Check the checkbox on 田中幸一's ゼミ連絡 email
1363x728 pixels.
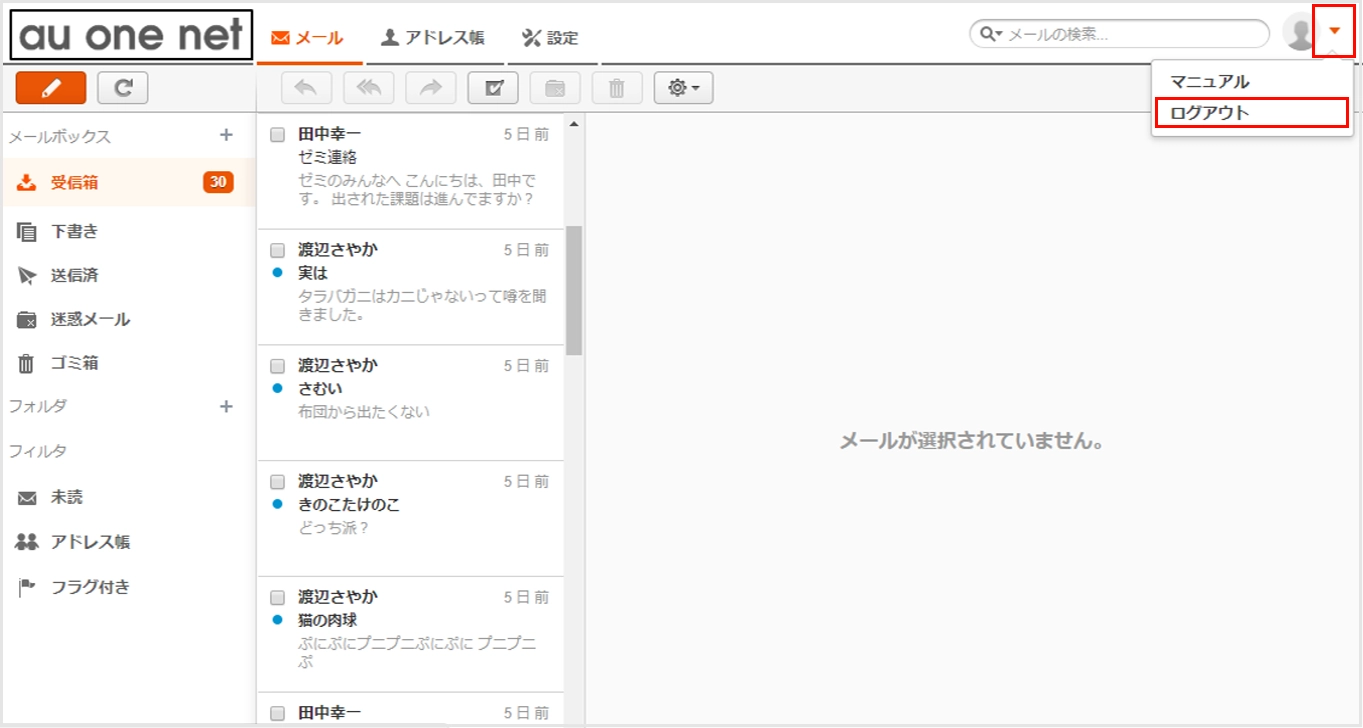(x=277, y=134)
